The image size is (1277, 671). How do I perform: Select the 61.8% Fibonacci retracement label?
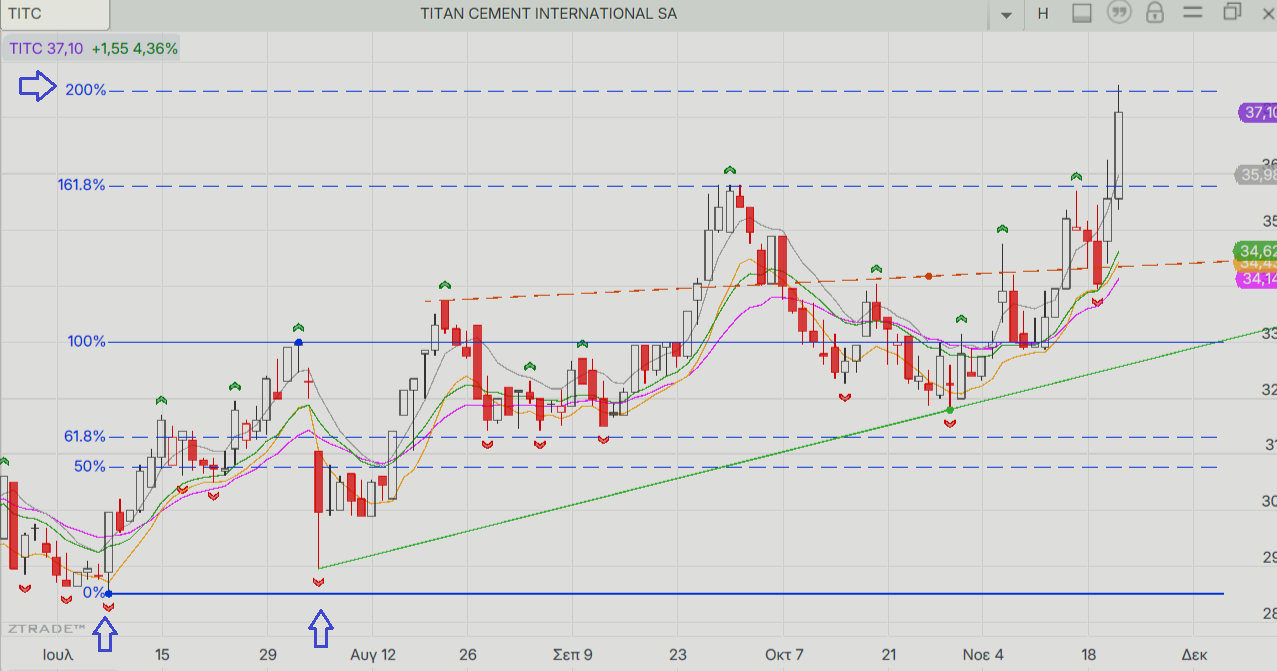tap(85, 436)
